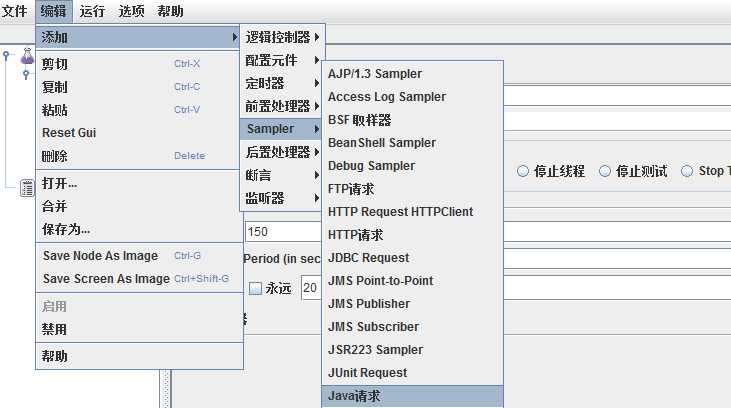Choose HTTP Request HTTPClient
Screen dimensions: 731x408
[x=413, y=212]
